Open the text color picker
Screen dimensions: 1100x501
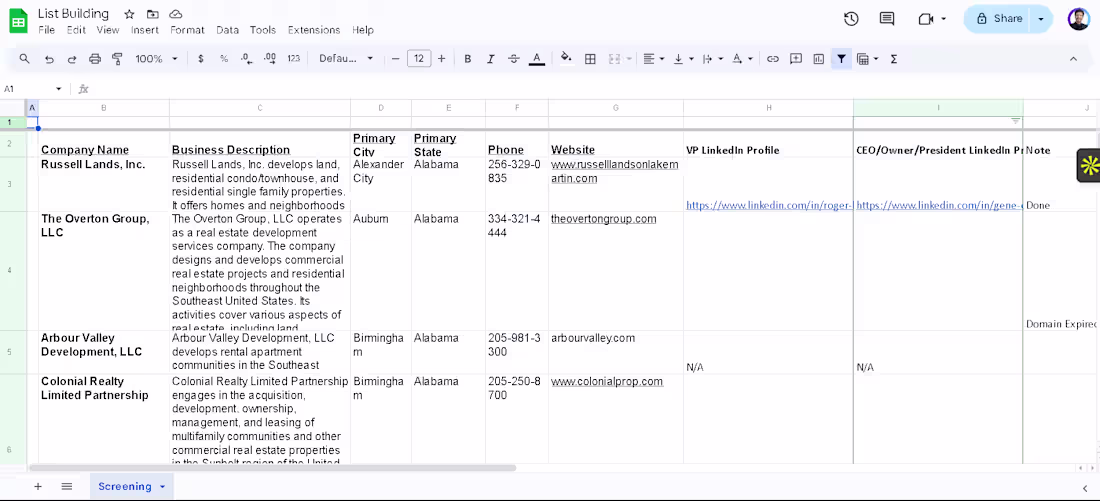pos(537,59)
